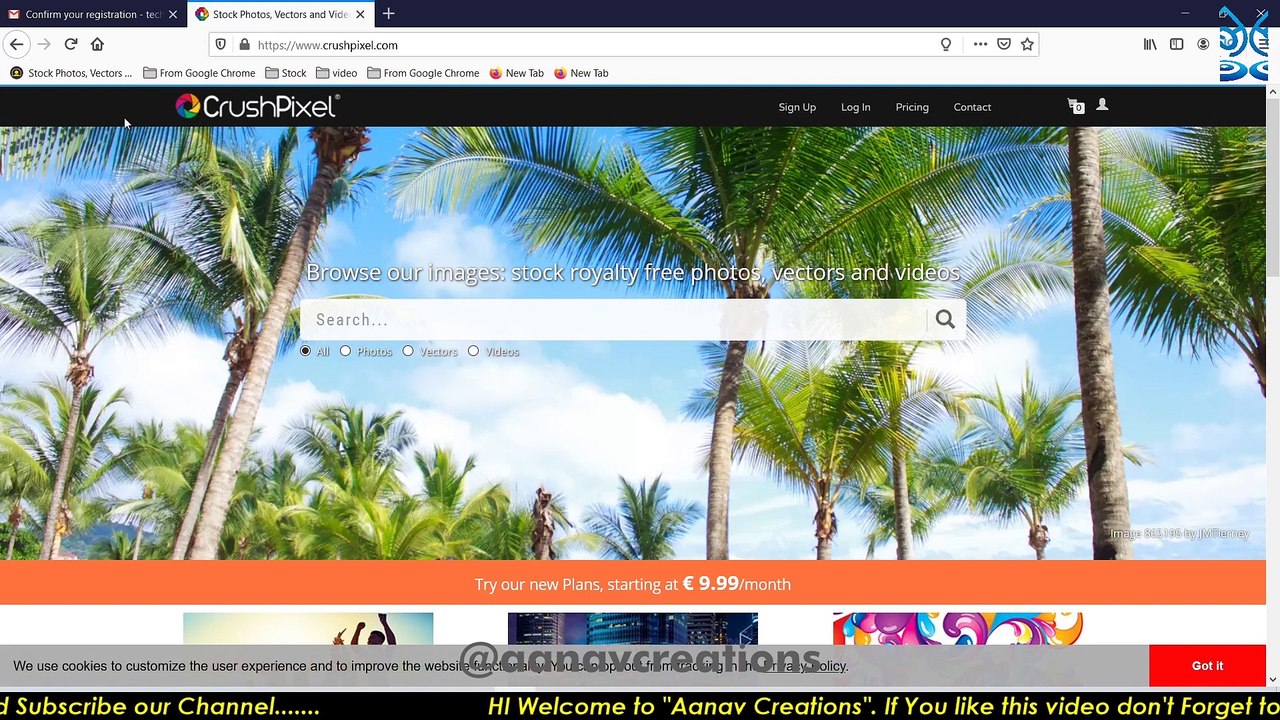Open the Firefox Library icon
The height and width of the screenshot is (720, 1280).
(1150, 44)
